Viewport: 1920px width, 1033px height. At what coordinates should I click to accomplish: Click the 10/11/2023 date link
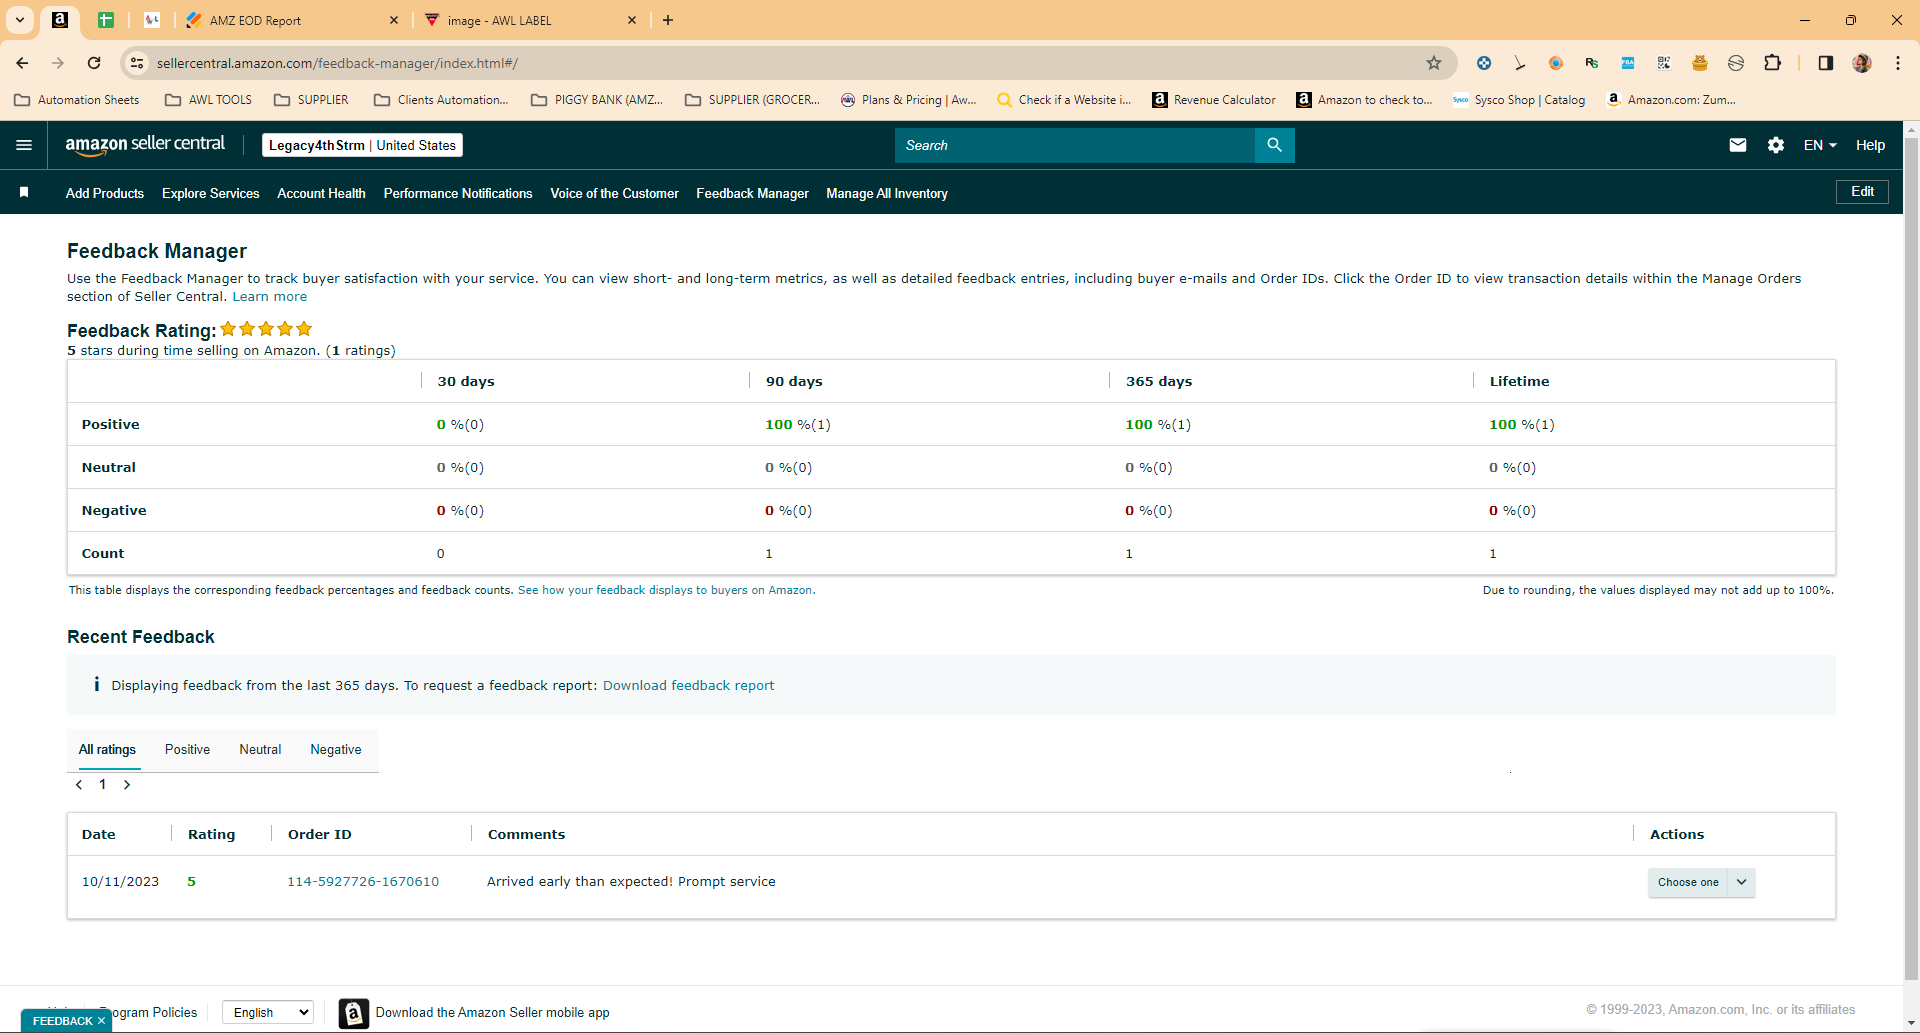[x=120, y=882]
